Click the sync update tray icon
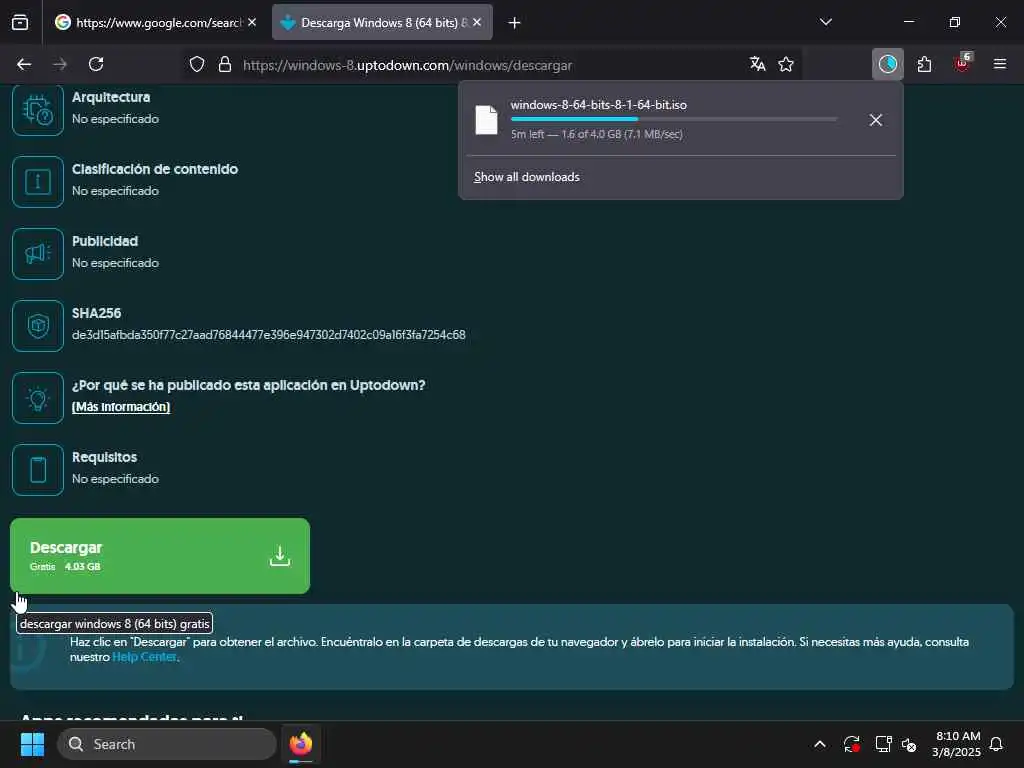This screenshot has width=1024, height=768. pos(852,744)
